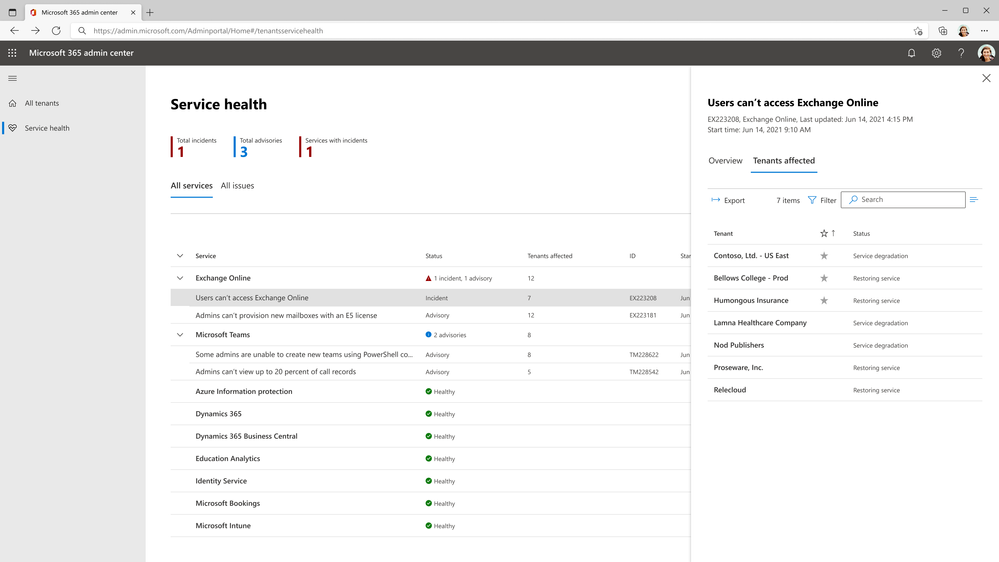Screen dimensions: 999x562
Task: Select Service health in sidebar
Action: pos(47,128)
